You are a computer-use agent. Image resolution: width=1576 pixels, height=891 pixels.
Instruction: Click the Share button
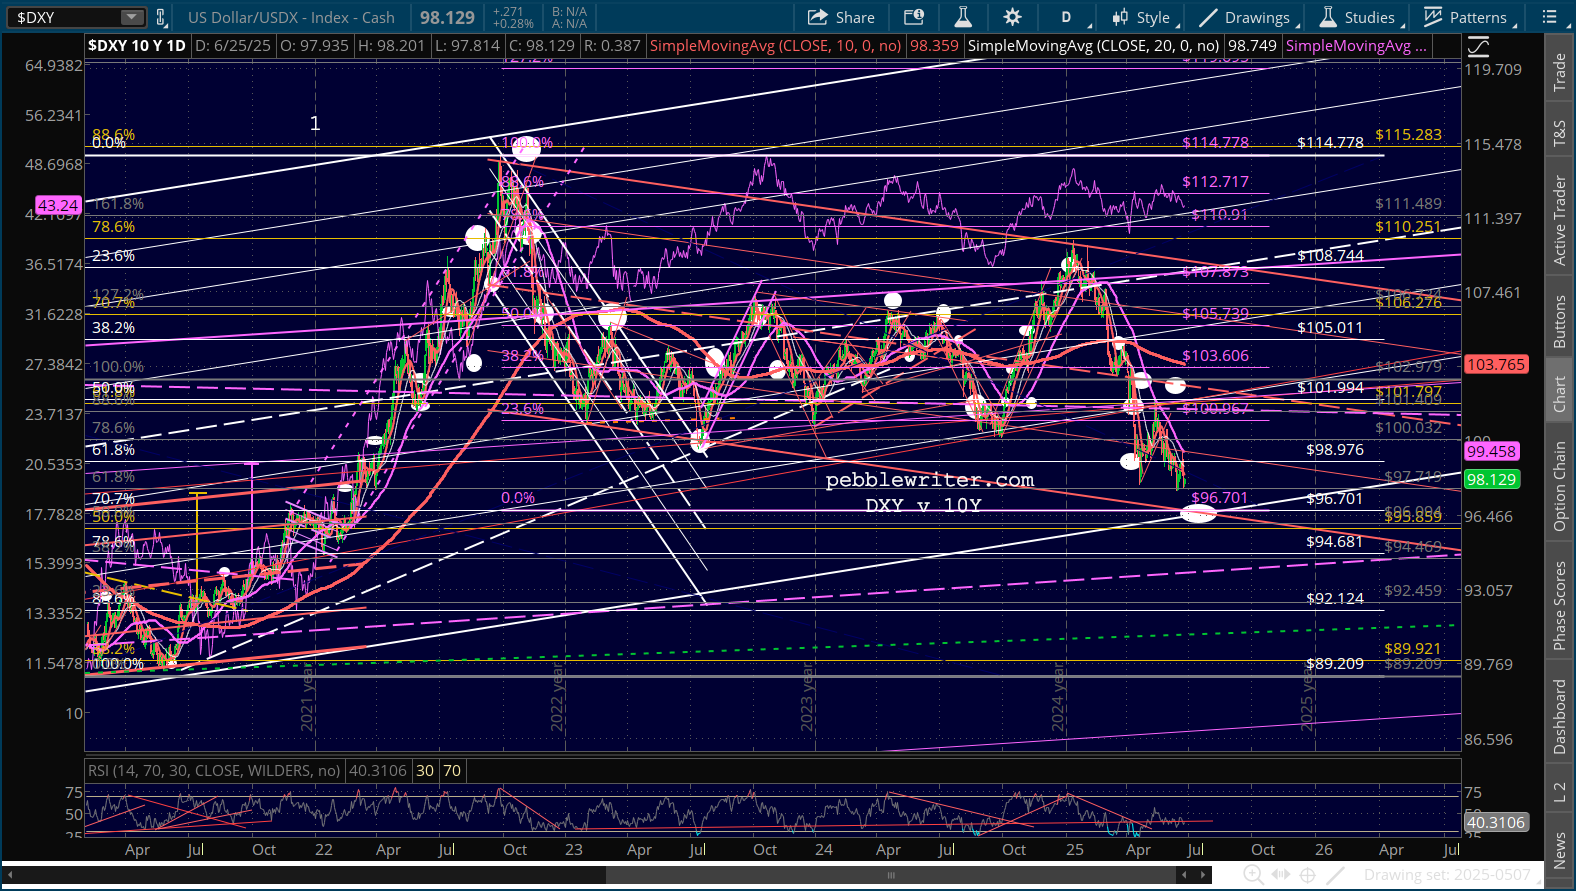841,17
